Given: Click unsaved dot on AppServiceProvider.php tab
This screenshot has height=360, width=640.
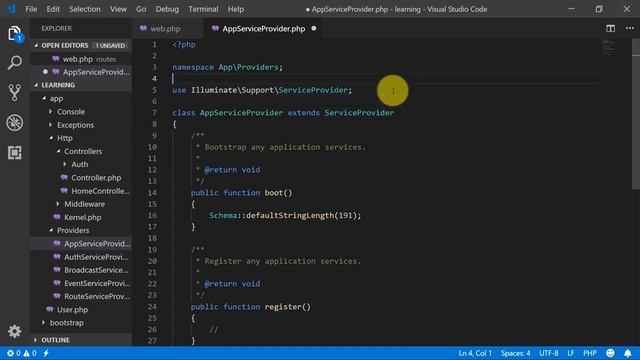Looking at the screenshot, I should 313,29.
